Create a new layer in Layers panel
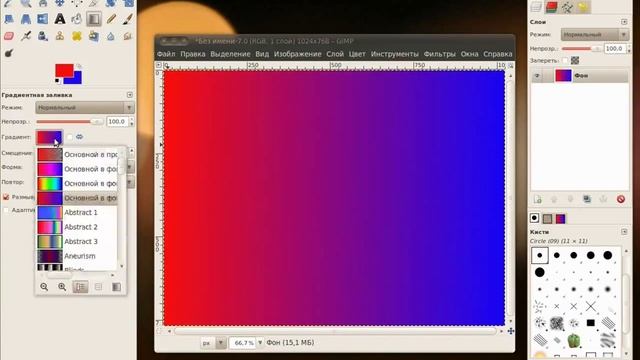The height and width of the screenshot is (360, 640). [538, 199]
